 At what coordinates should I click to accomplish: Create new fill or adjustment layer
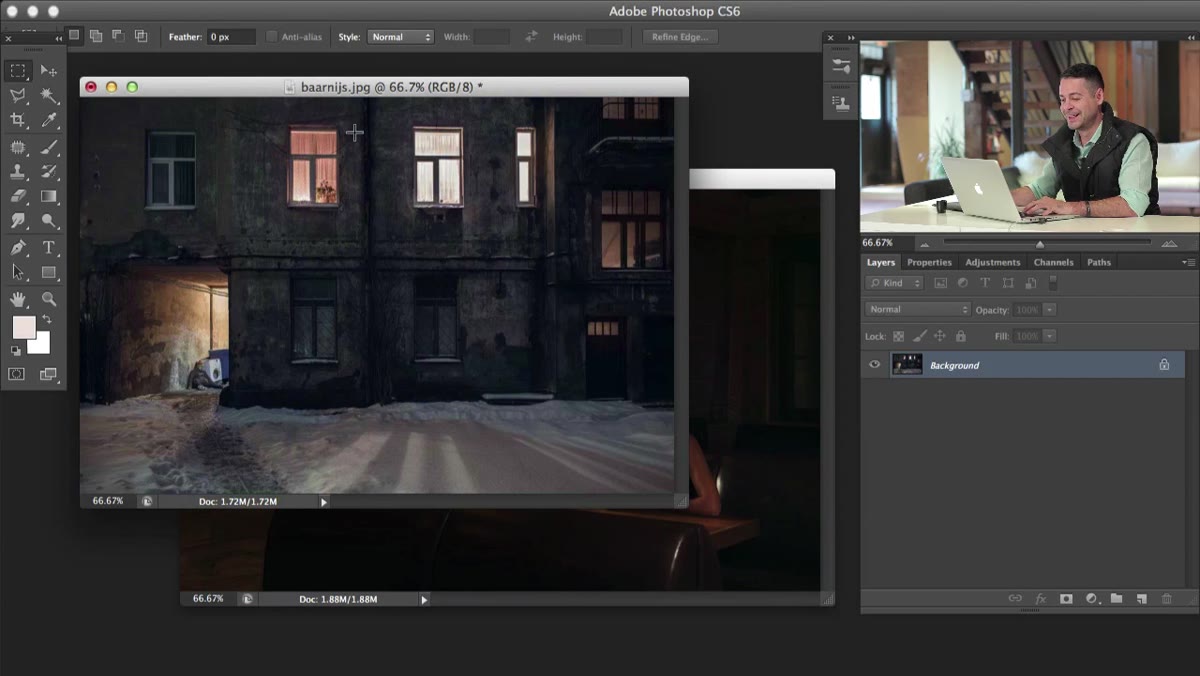(x=1092, y=598)
